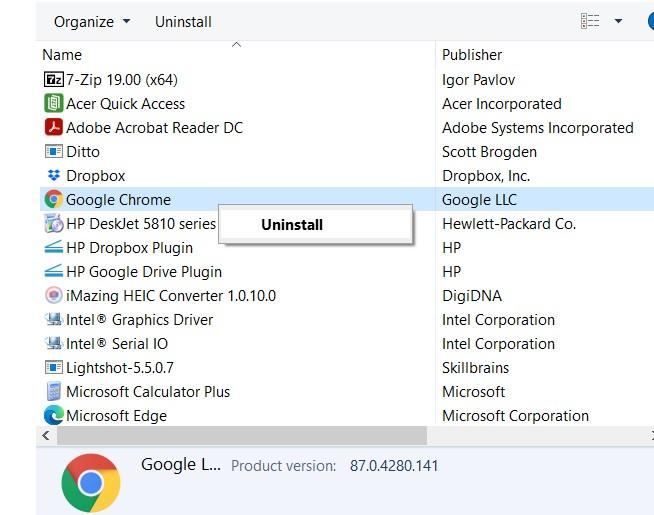This screenshot has height=515, width=654.
Task: Click the Google L... name in details pane
Action: pyautogui.click(x=181, y=465)
